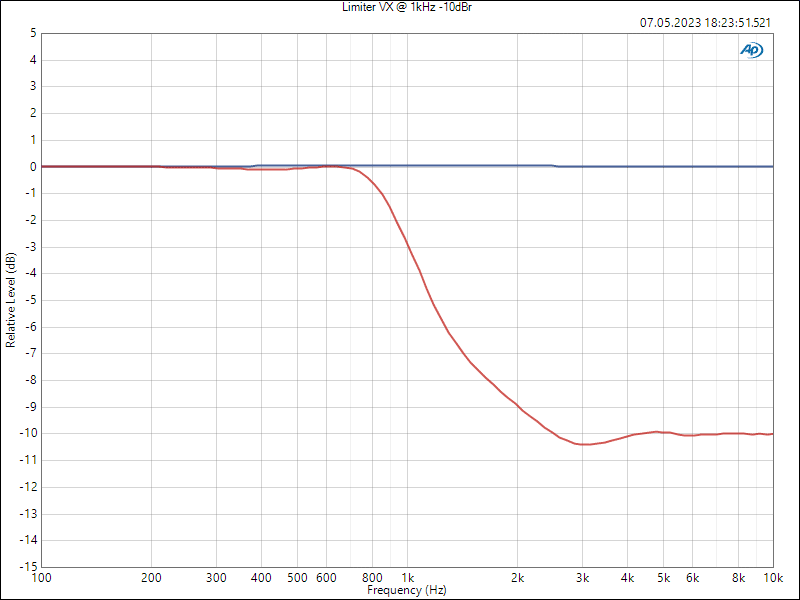The width and height of the screenshot is (800, 600).
Task: Click the timestamp 07.05.2023 18:23:51.521
Action: point(705,22)
